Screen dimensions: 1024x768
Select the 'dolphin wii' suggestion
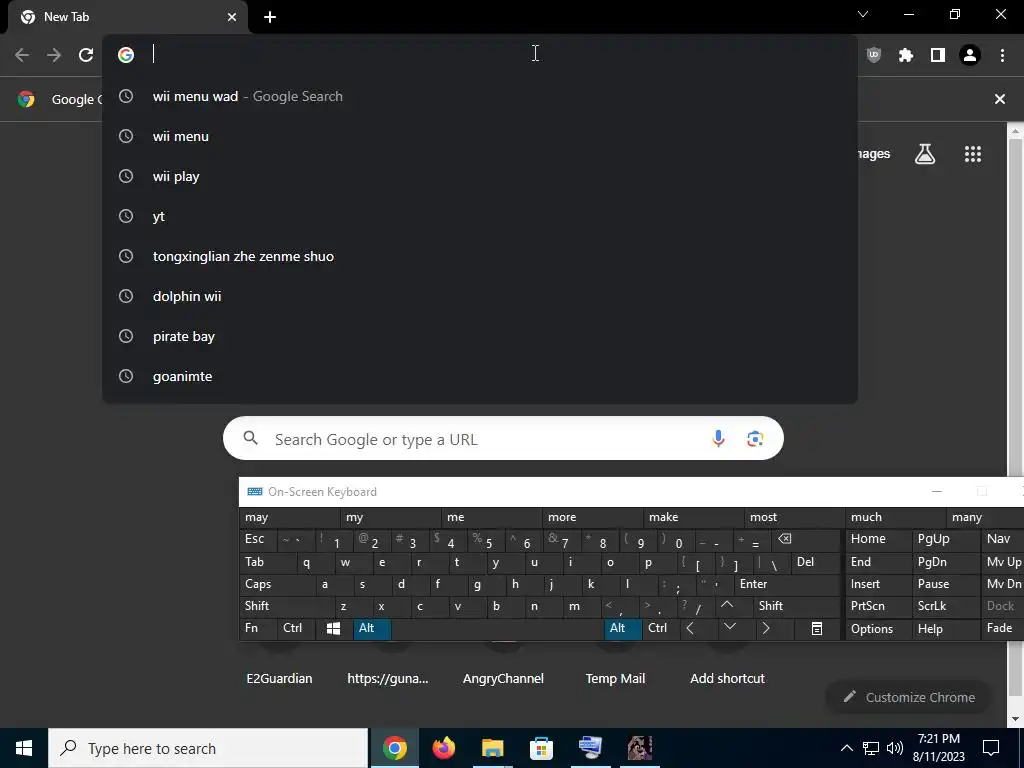480,296
